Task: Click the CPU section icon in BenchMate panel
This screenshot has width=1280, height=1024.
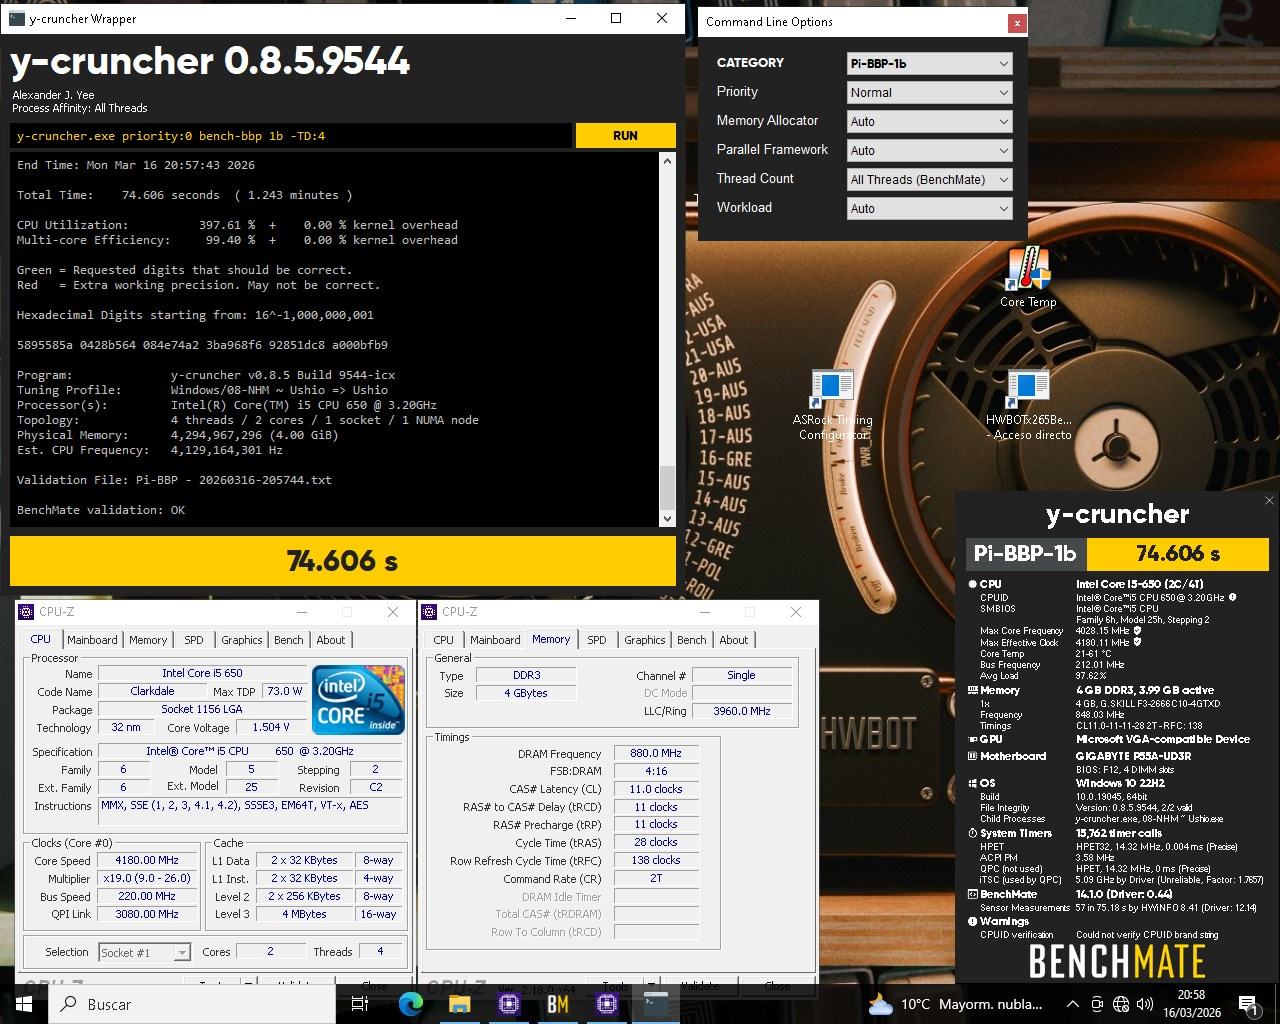Action: pyautogui.click(x=972, y=584)
